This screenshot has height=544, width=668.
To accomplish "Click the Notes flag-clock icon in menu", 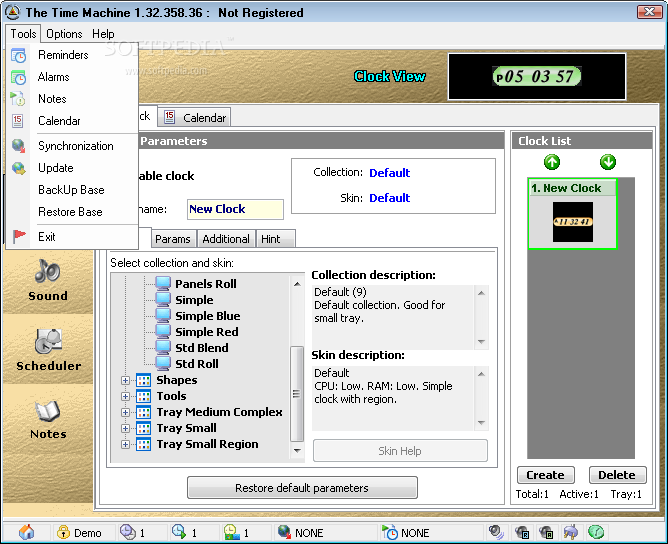I will tap(18, 99).
